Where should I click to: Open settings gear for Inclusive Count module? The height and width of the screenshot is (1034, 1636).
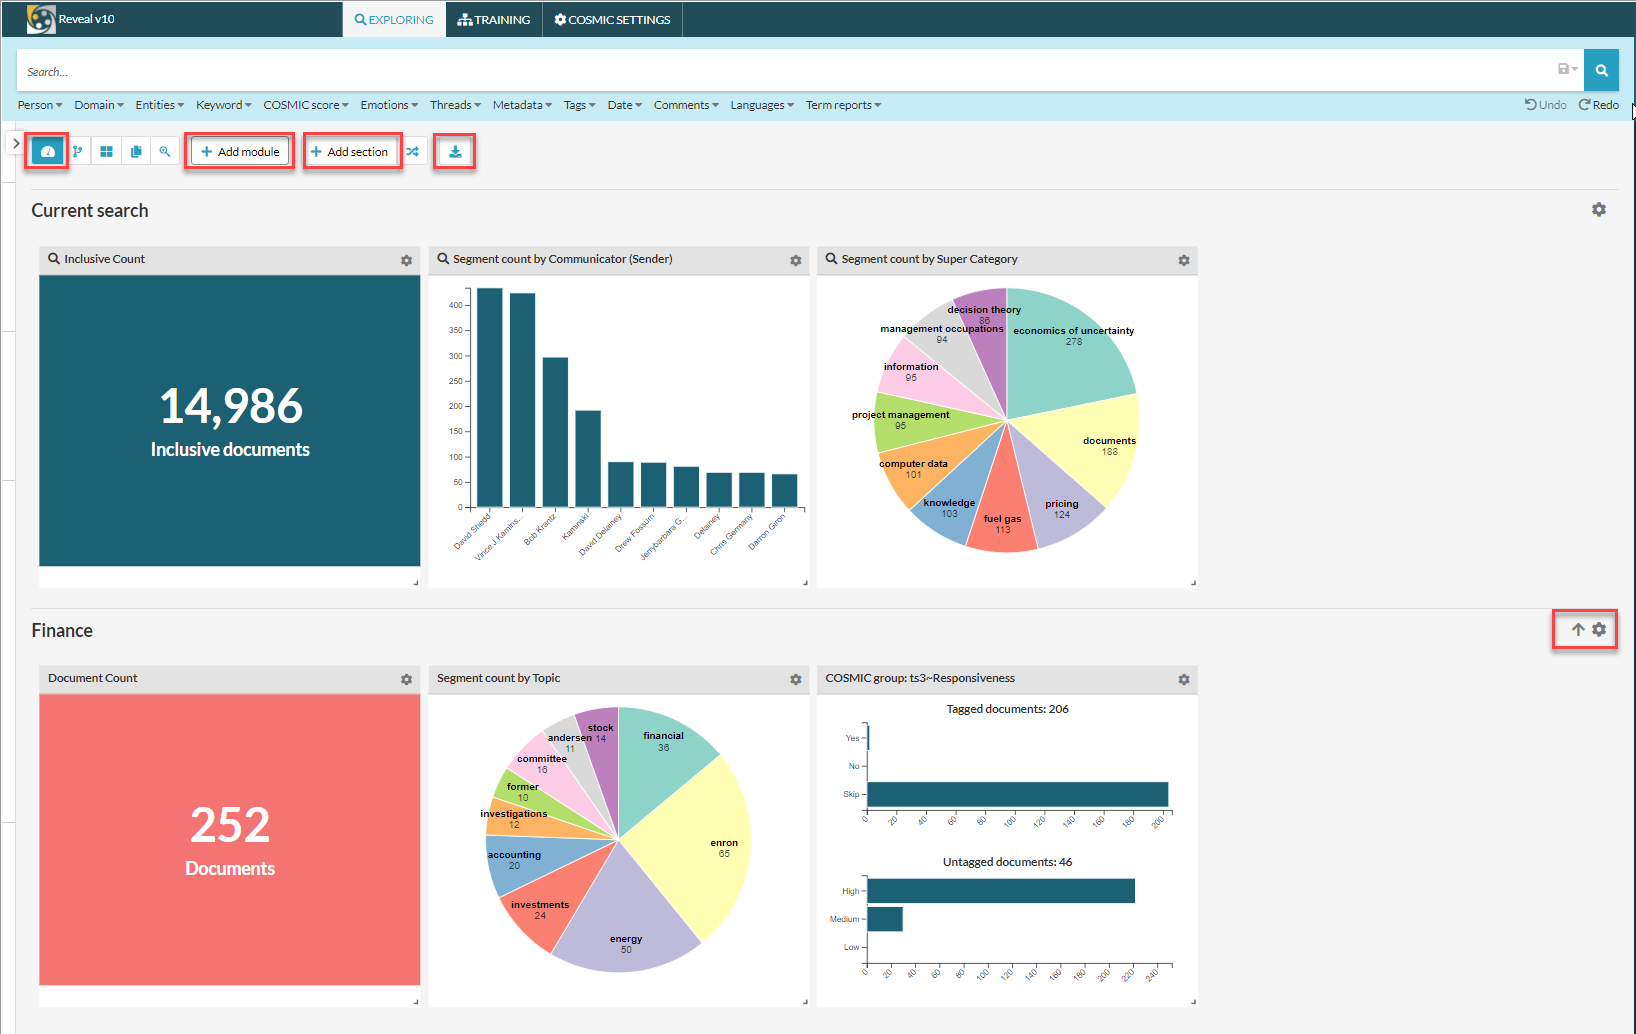coord(406,260)
